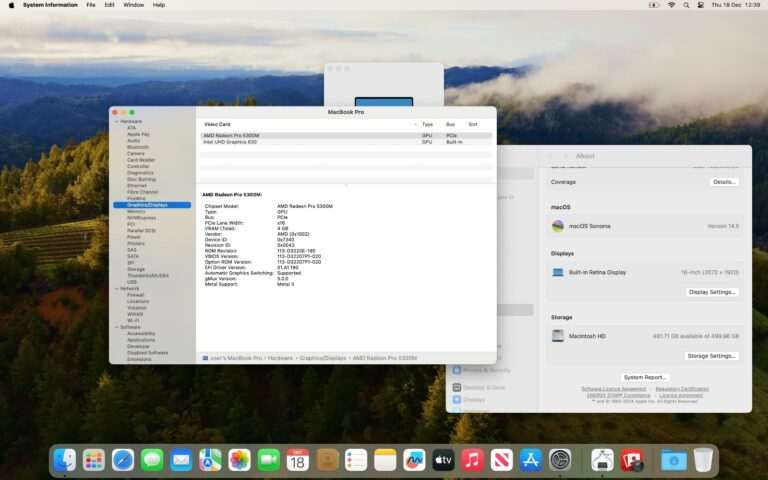
Task: Click Details button next to Coverage
Action: tap(724, 182)
